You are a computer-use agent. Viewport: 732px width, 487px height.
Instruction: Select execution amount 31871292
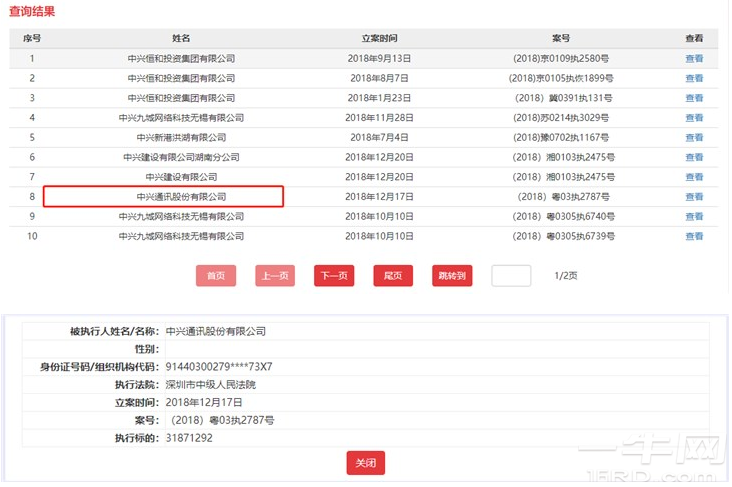(x=189, y=438)
